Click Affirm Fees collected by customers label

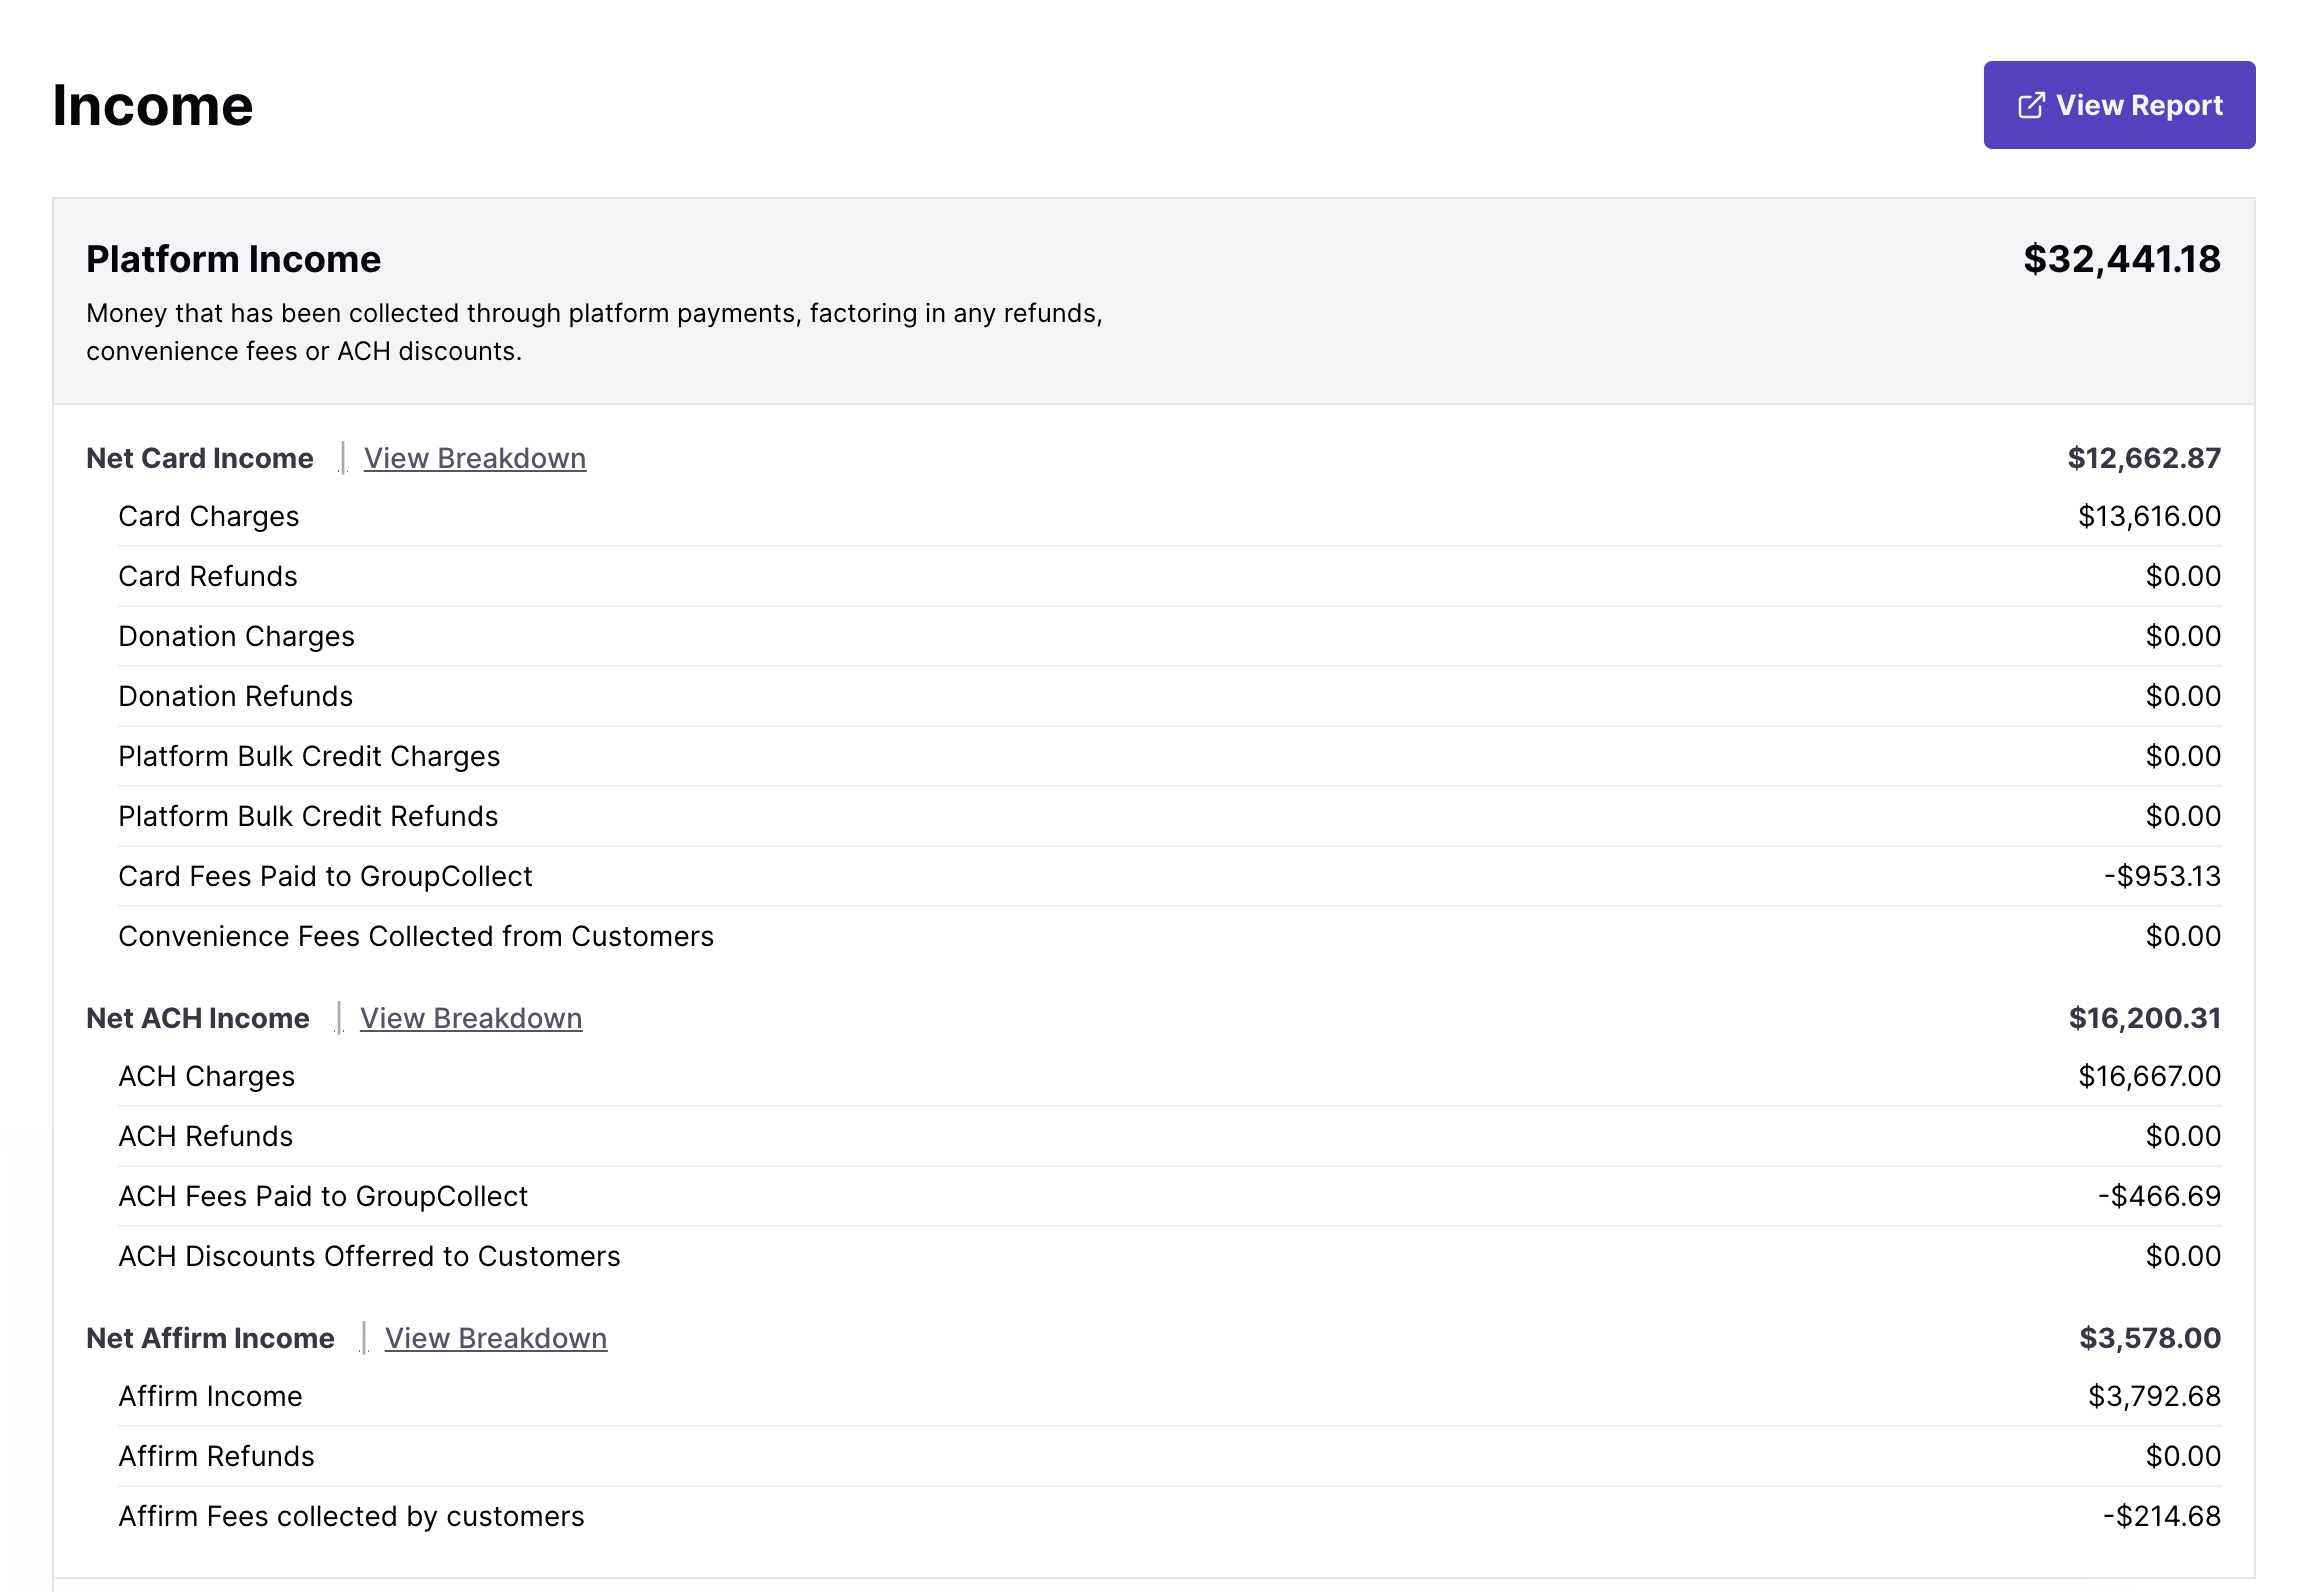click(351, 1516)
